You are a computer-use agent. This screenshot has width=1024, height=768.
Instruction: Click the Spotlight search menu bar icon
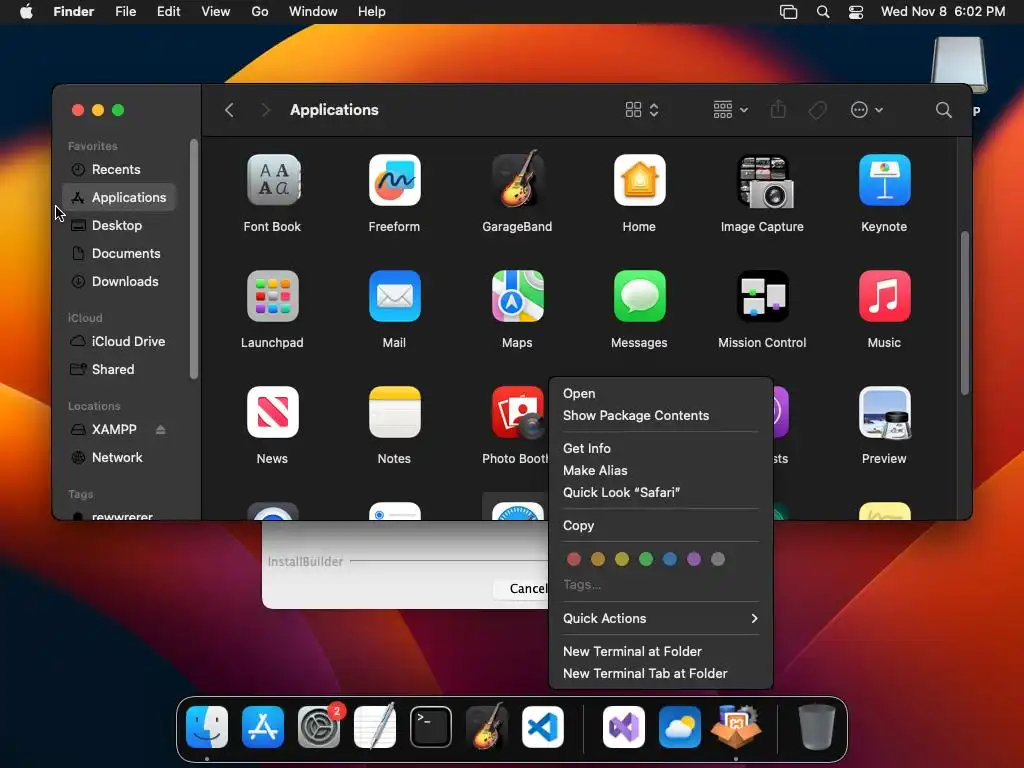pyautogui.click(x=823, y=12)
